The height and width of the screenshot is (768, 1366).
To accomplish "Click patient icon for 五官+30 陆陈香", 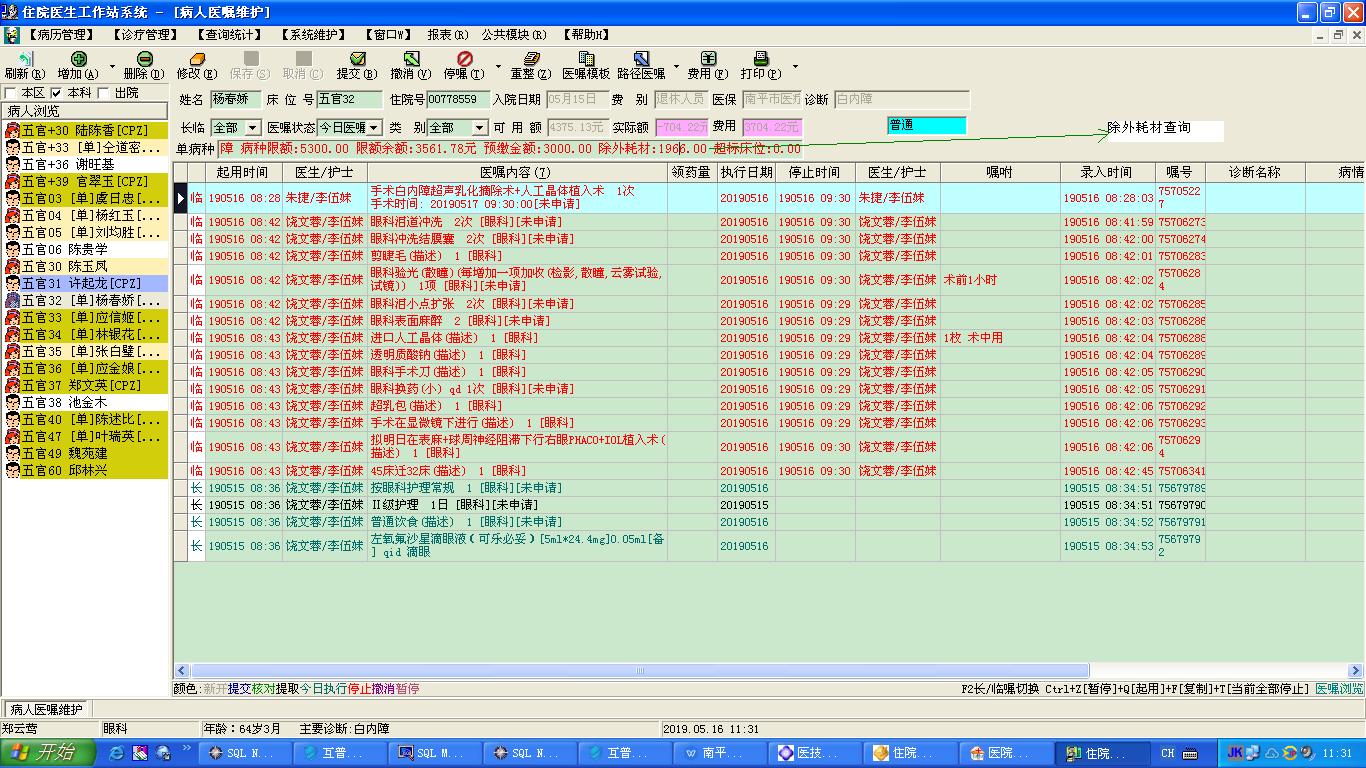I will point(13,130).
